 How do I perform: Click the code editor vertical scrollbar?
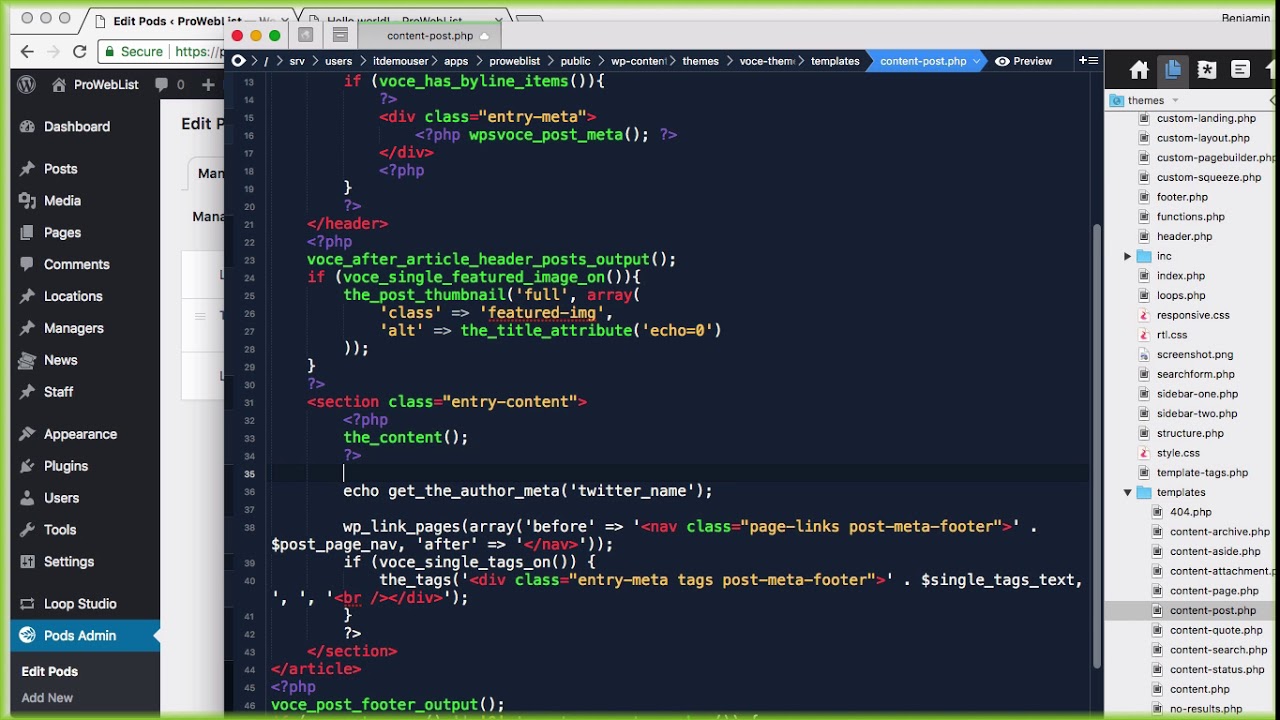[1097, 445]
